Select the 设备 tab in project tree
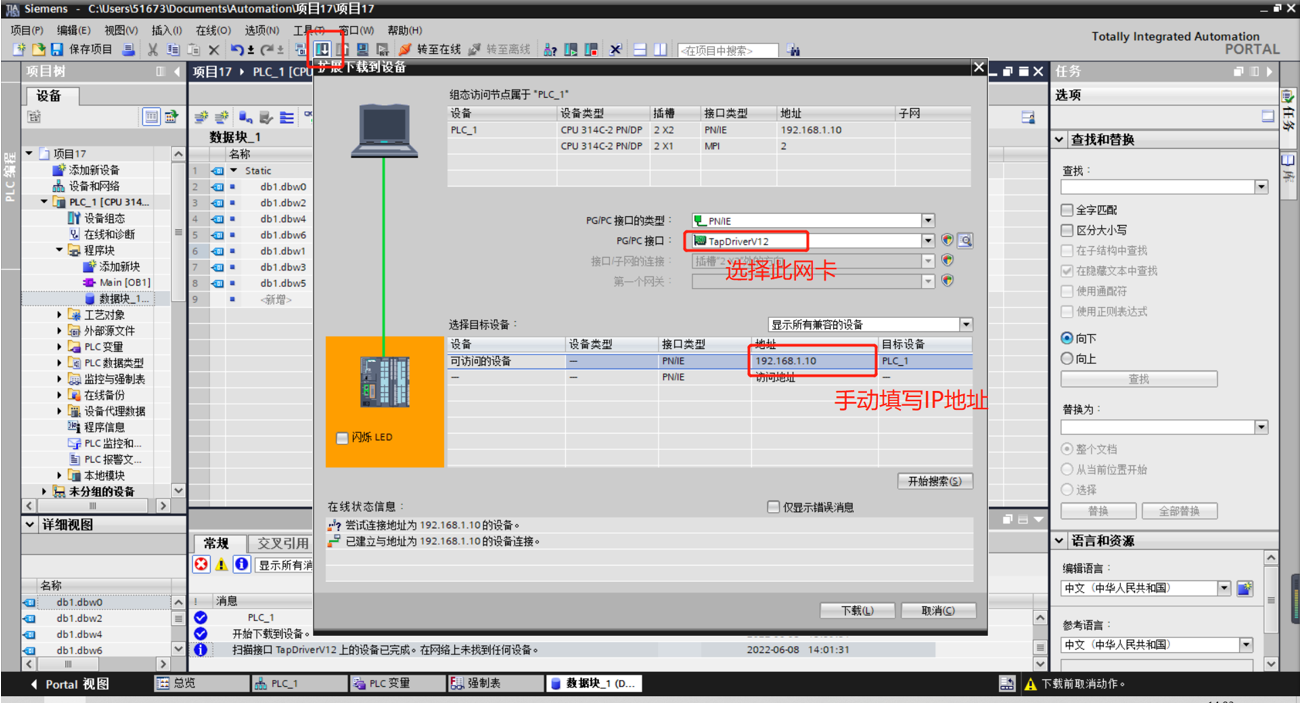This screenshot has width=1301, height=703. [x=49, y=96]
